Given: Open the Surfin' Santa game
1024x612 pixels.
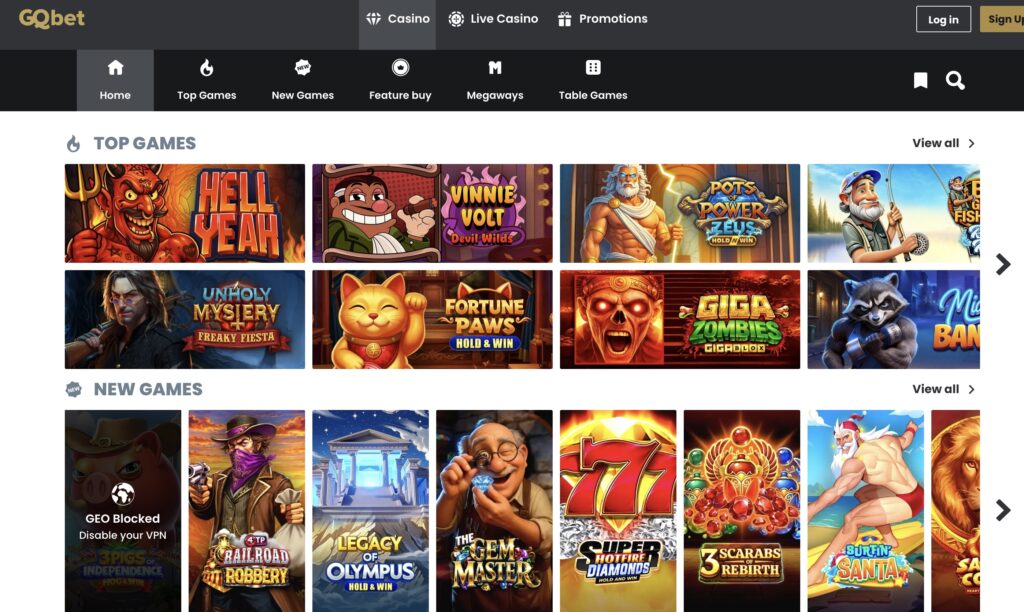Looking at the screenshot, I should [x=865, y=511].
